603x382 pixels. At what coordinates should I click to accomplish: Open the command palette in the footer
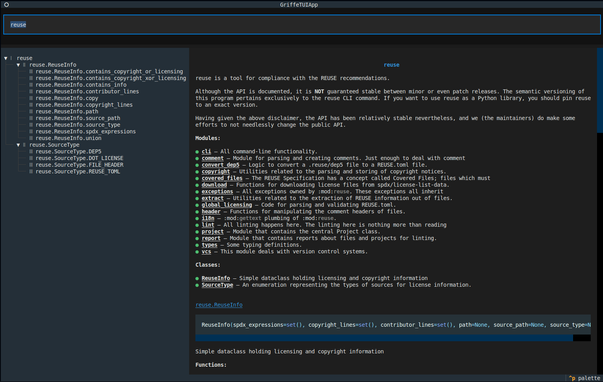[x=585, y=378]
